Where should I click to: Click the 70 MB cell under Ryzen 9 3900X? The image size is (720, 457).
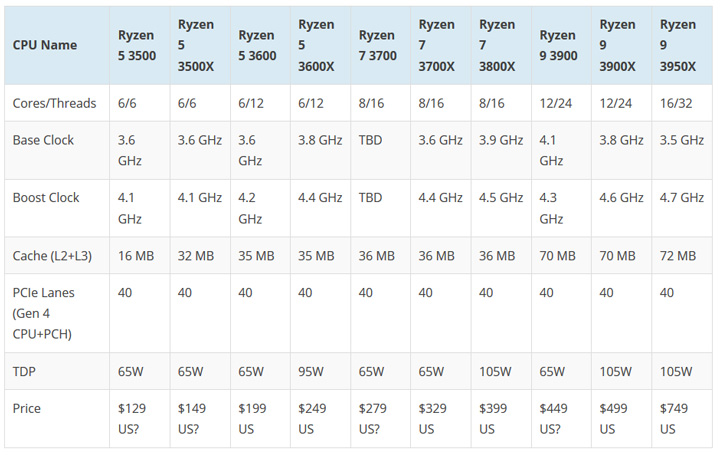click(x=621, y=255)
